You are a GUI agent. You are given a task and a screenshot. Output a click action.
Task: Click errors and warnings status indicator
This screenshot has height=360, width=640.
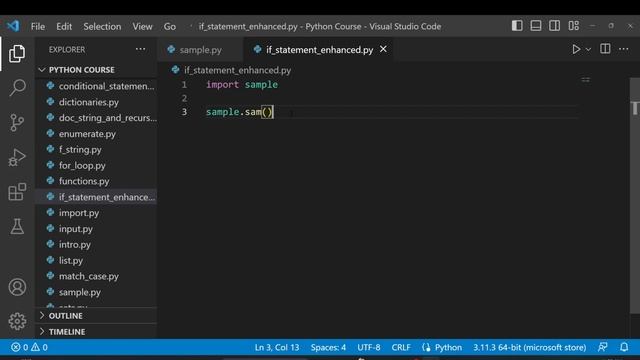(x=29, y=347)
